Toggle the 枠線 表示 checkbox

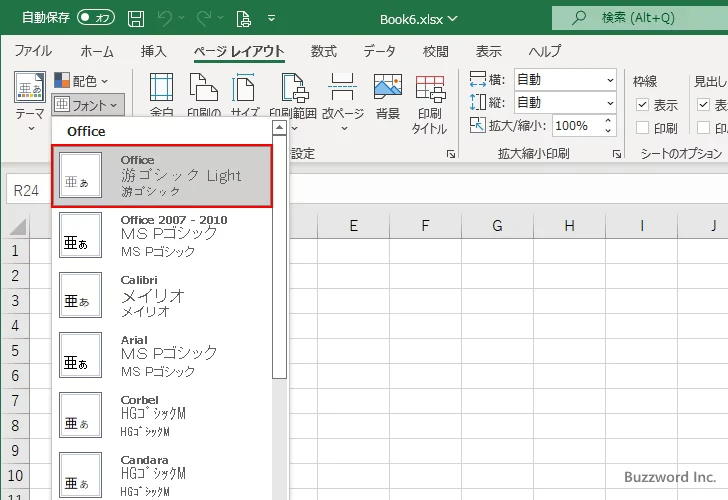642,104
